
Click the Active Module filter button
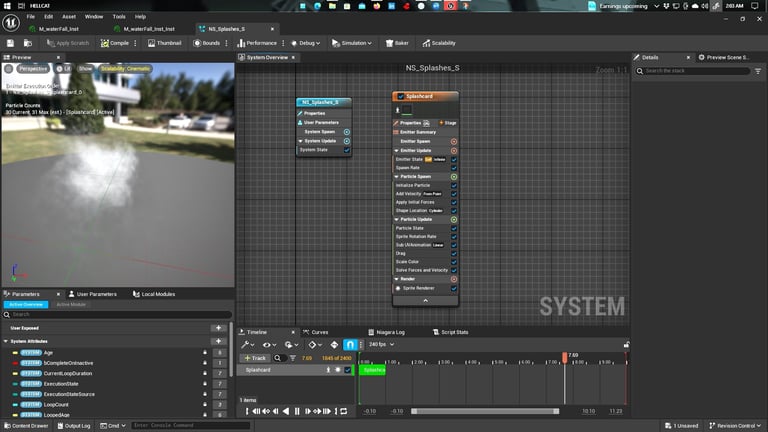(x=71, y=305)
